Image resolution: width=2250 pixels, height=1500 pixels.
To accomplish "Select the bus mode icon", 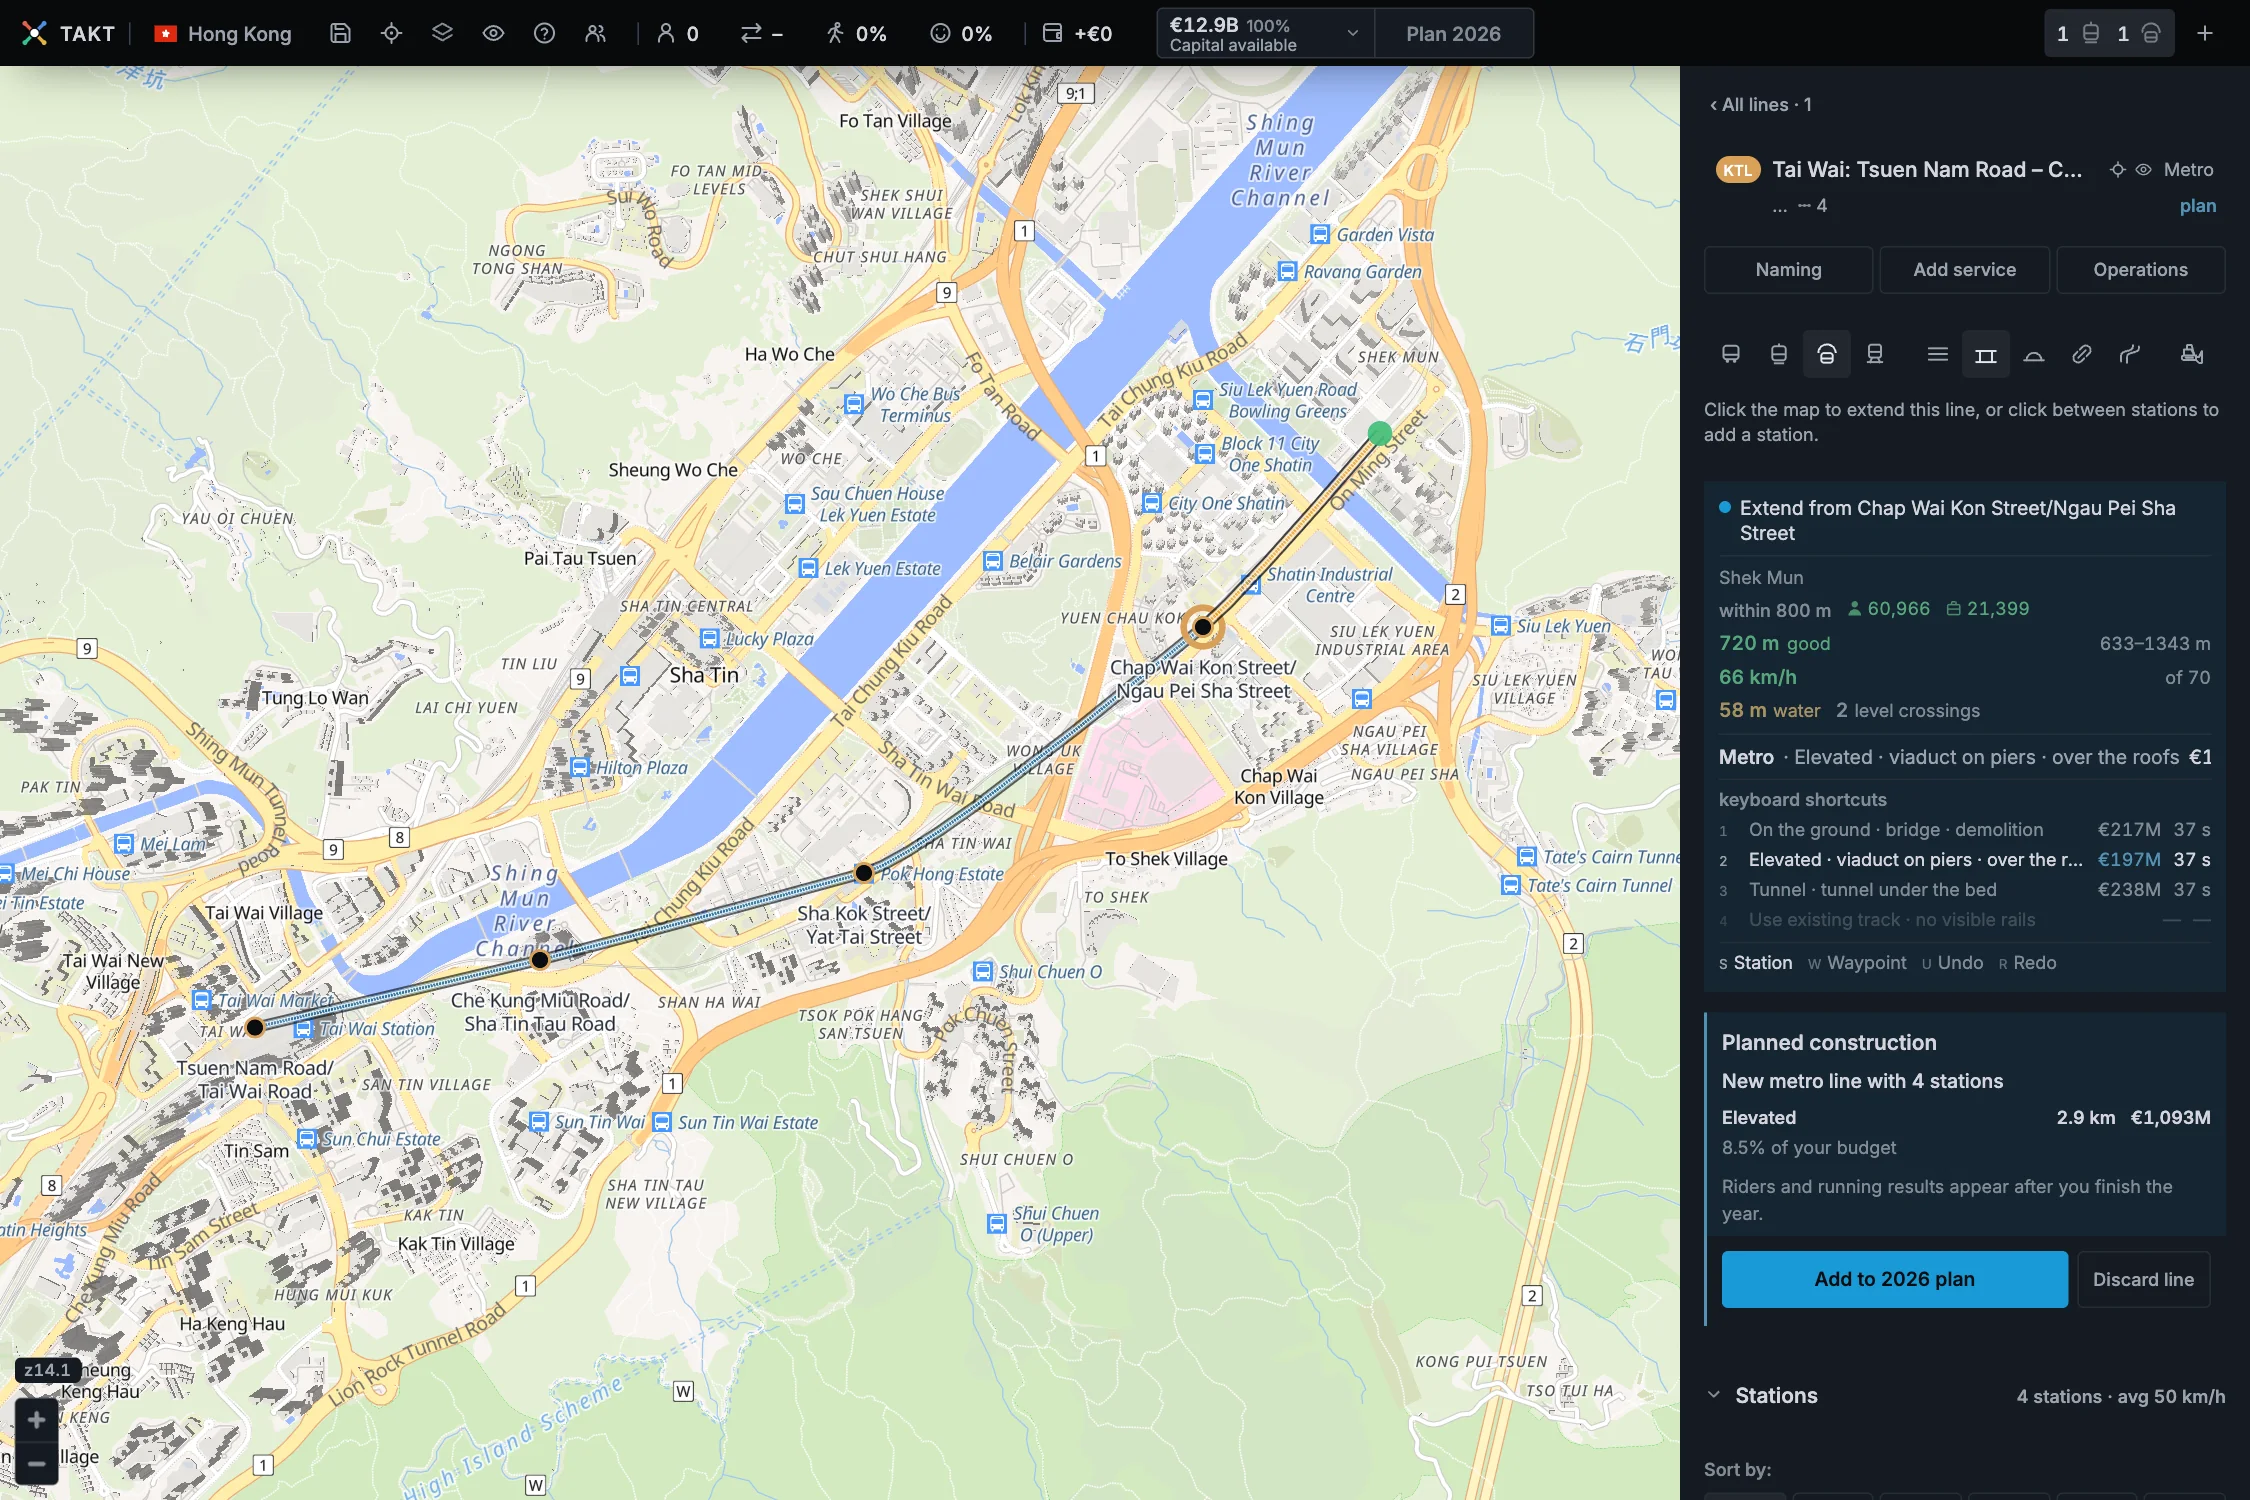I will pyautogui.click(x=1730, y=354).
